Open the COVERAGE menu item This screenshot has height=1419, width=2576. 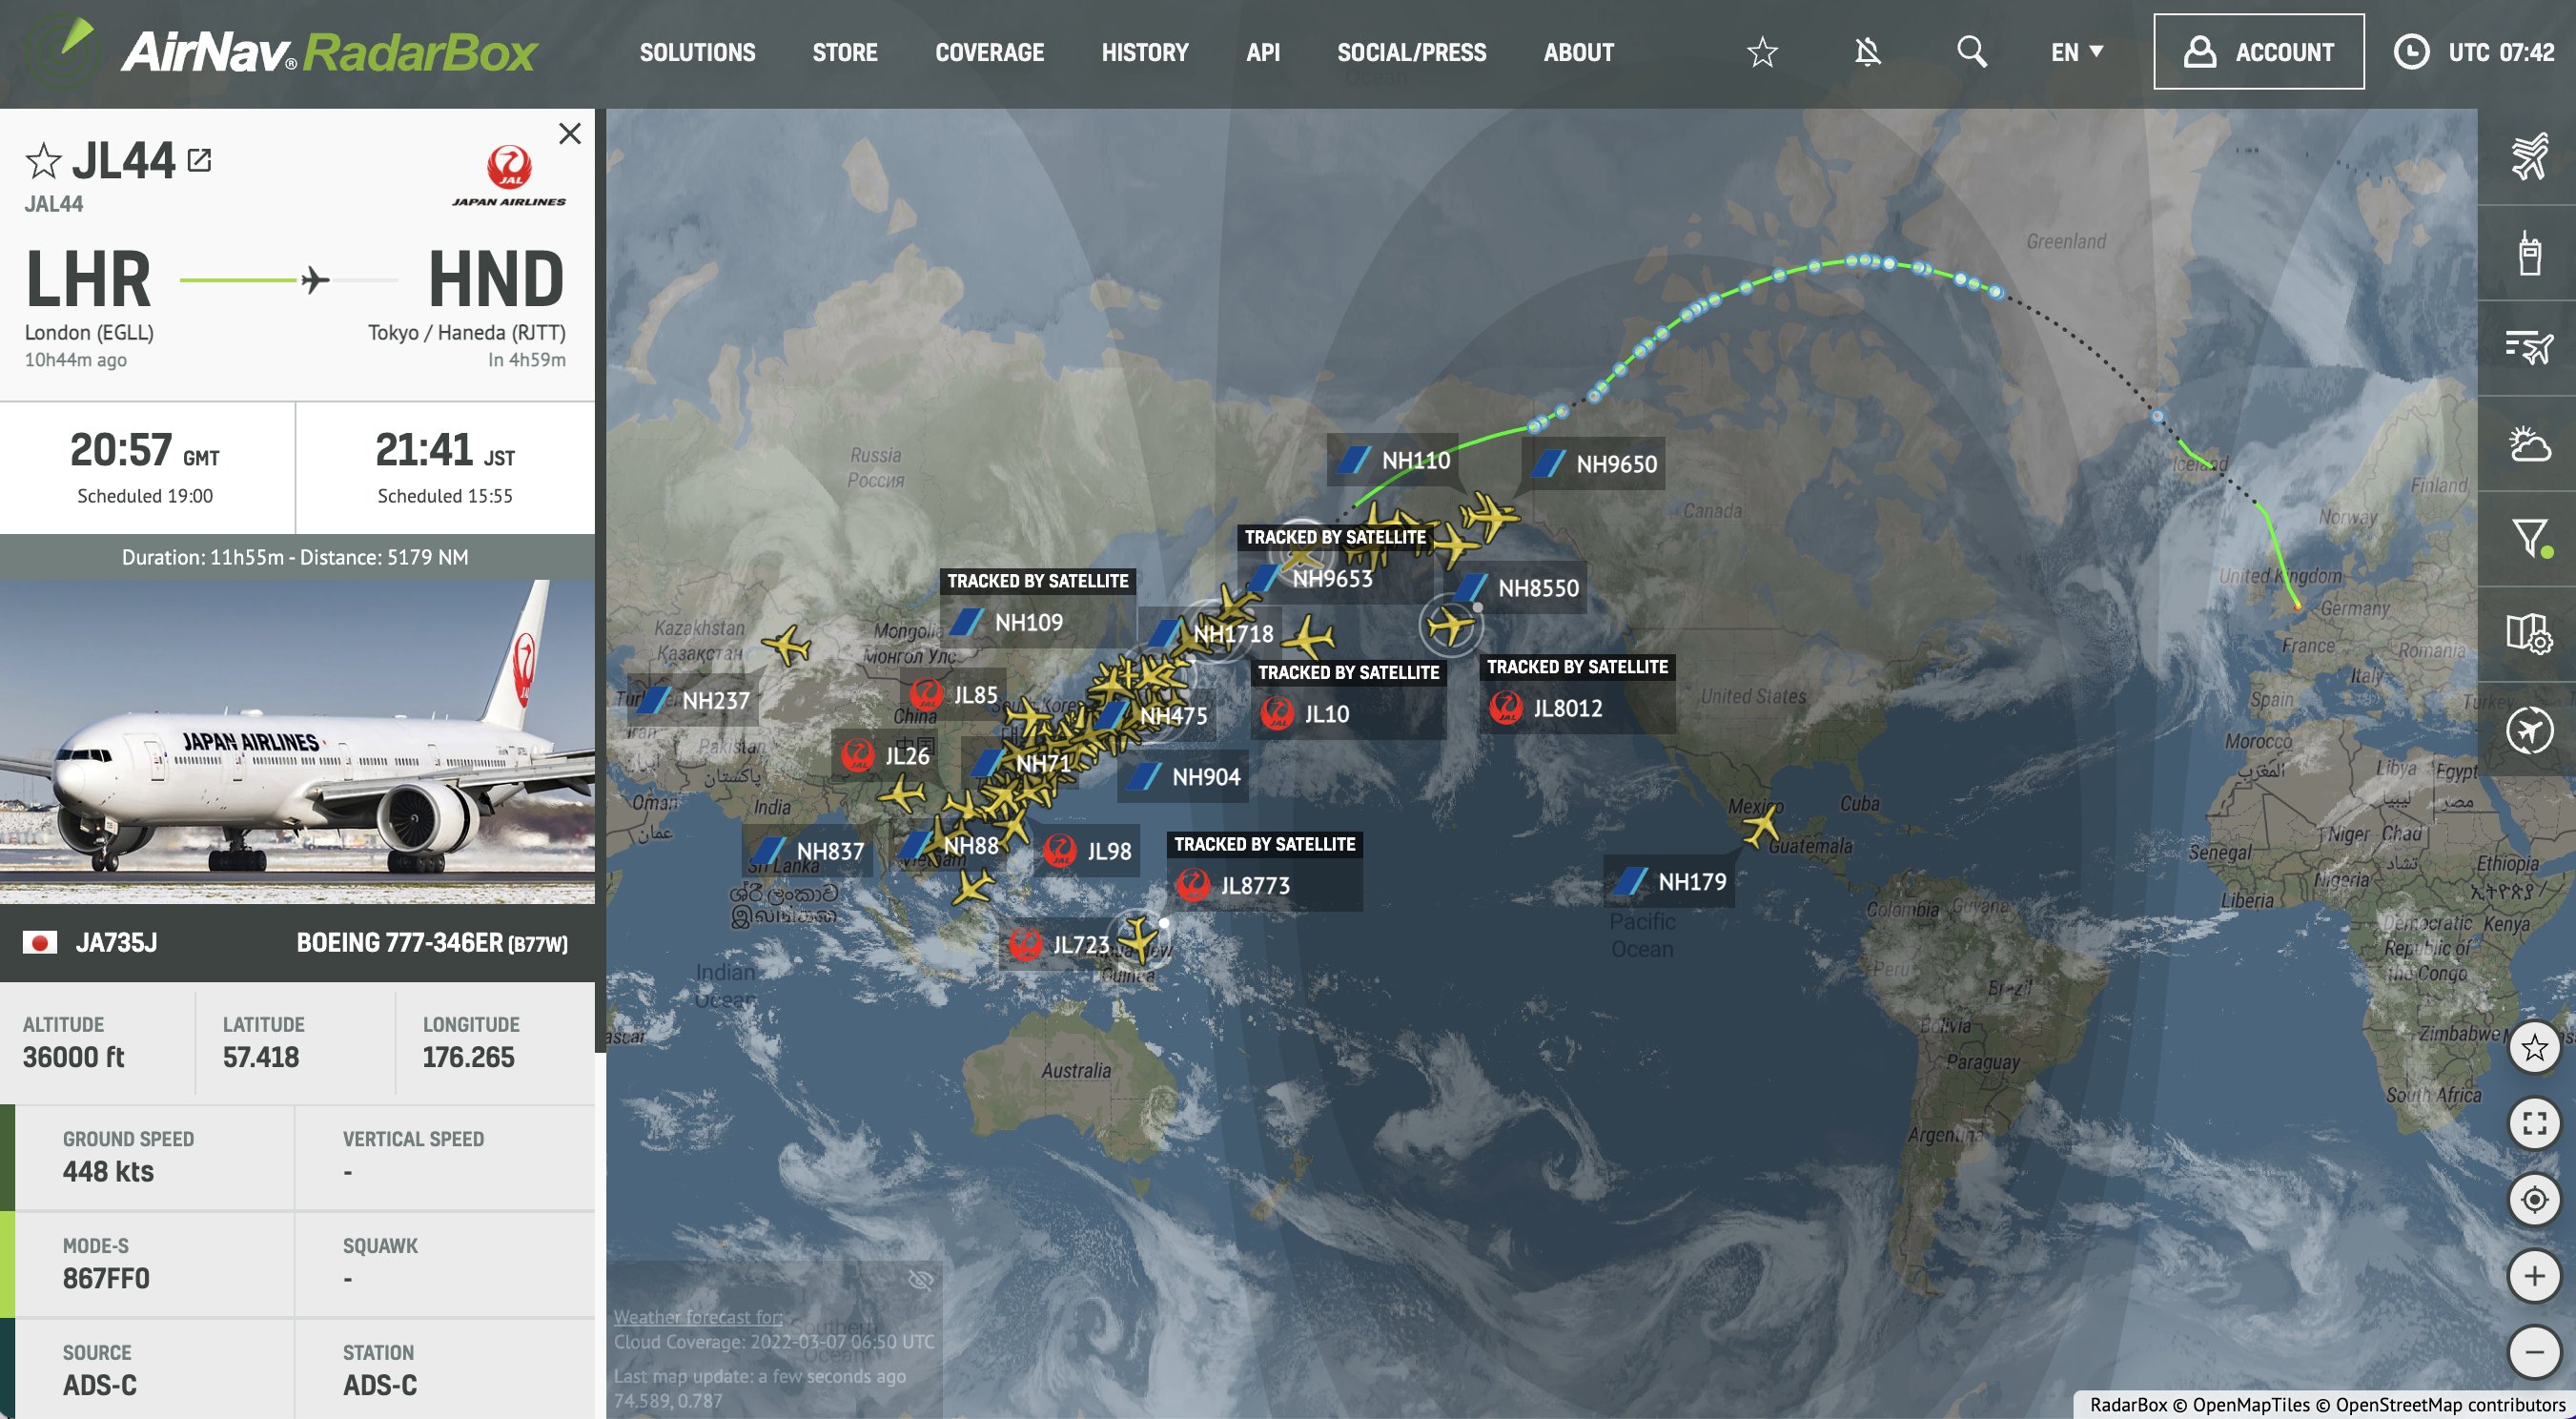click(989, 52)
